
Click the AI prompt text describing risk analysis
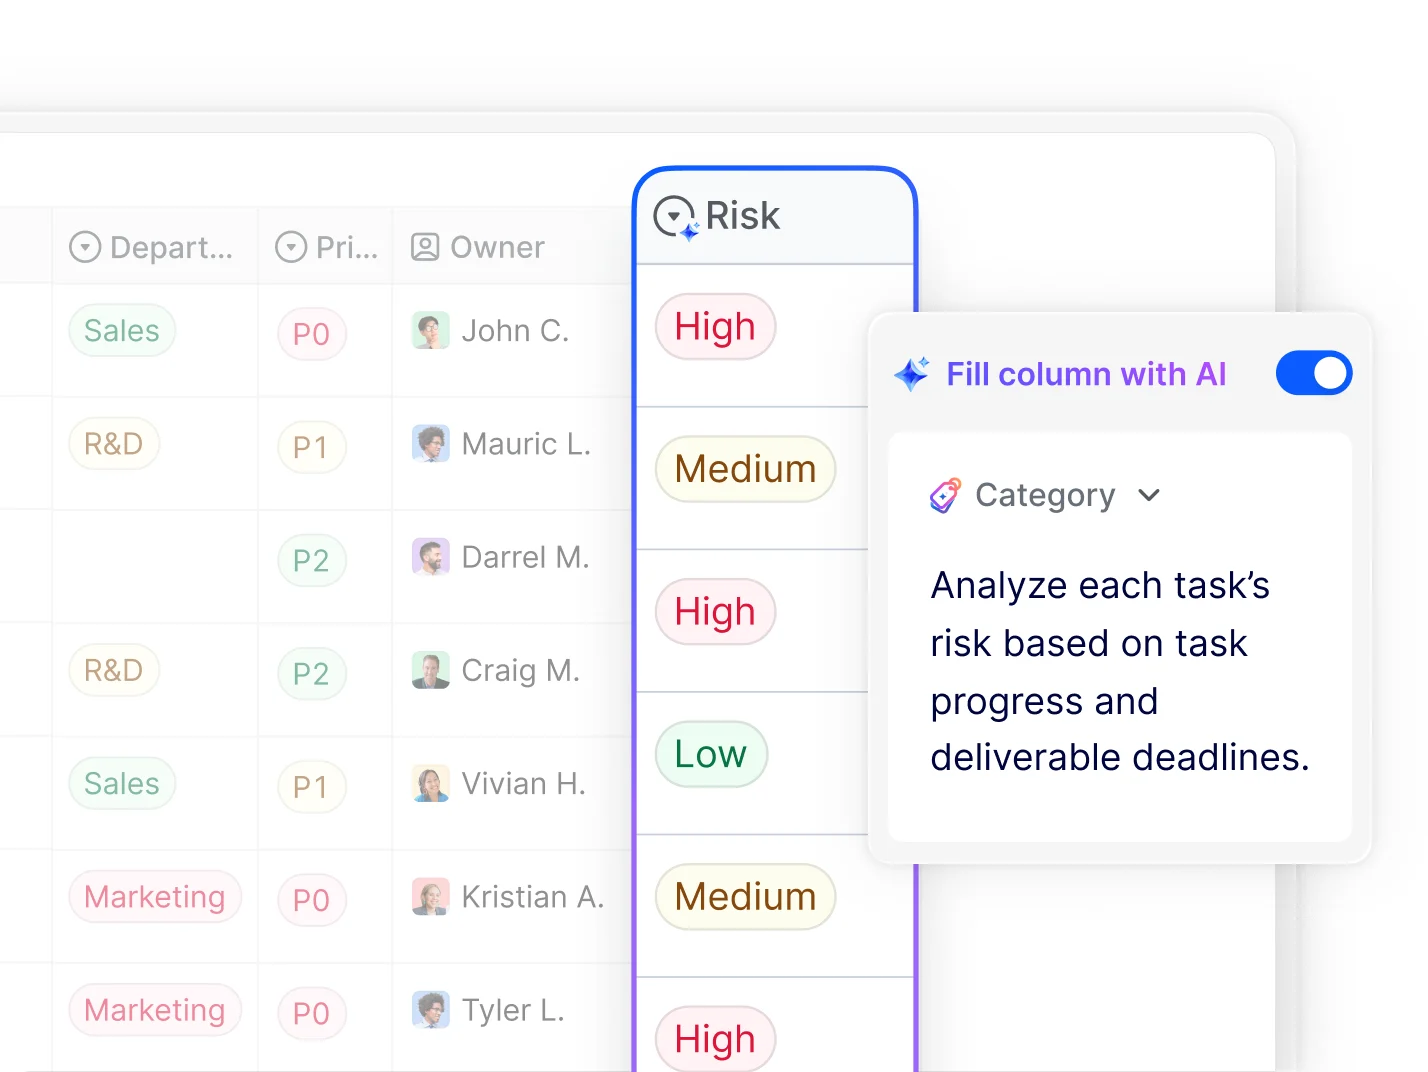[x=1118, y=671]
